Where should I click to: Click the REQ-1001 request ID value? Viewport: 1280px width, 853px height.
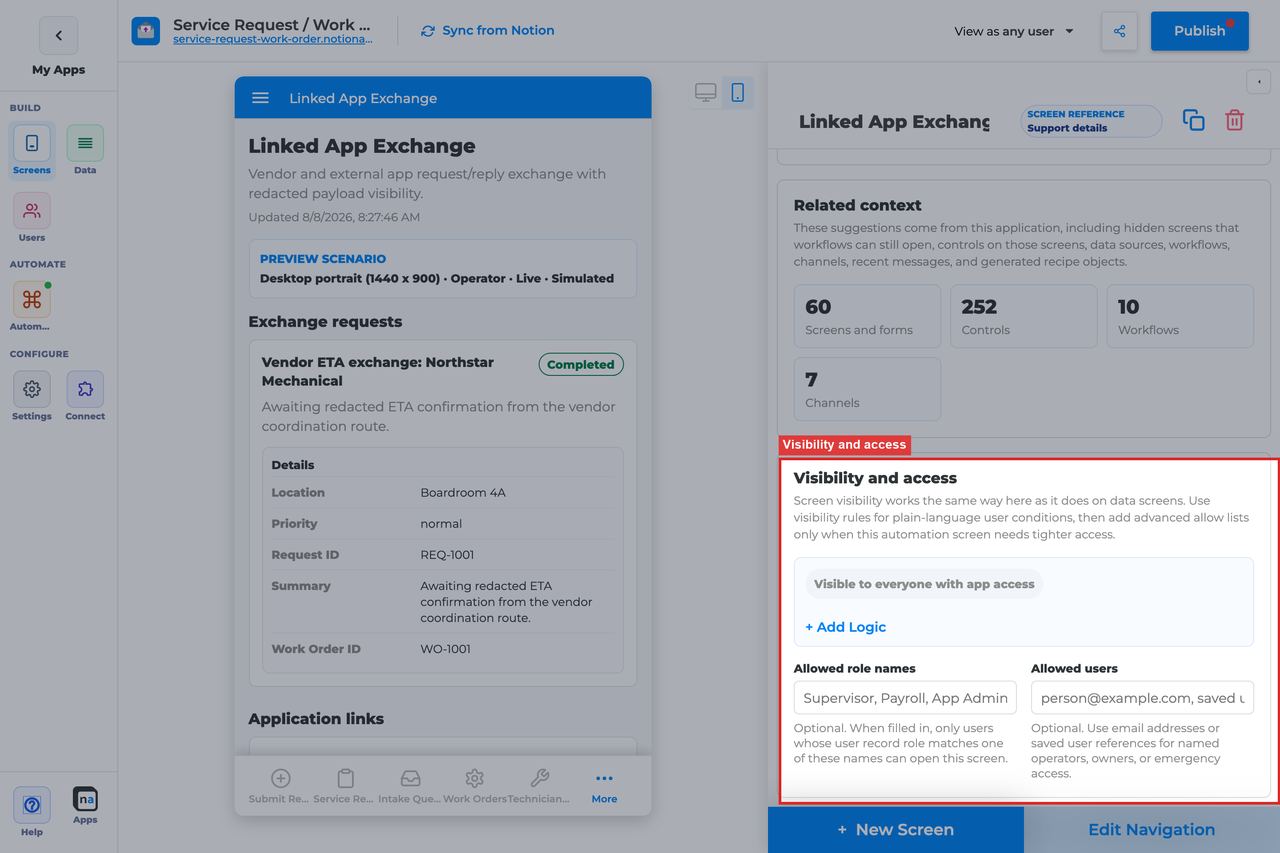click(x=447, y=555)
